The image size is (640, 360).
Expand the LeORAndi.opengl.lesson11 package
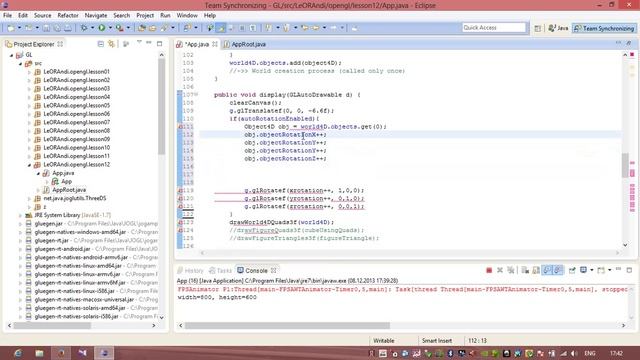29,156
